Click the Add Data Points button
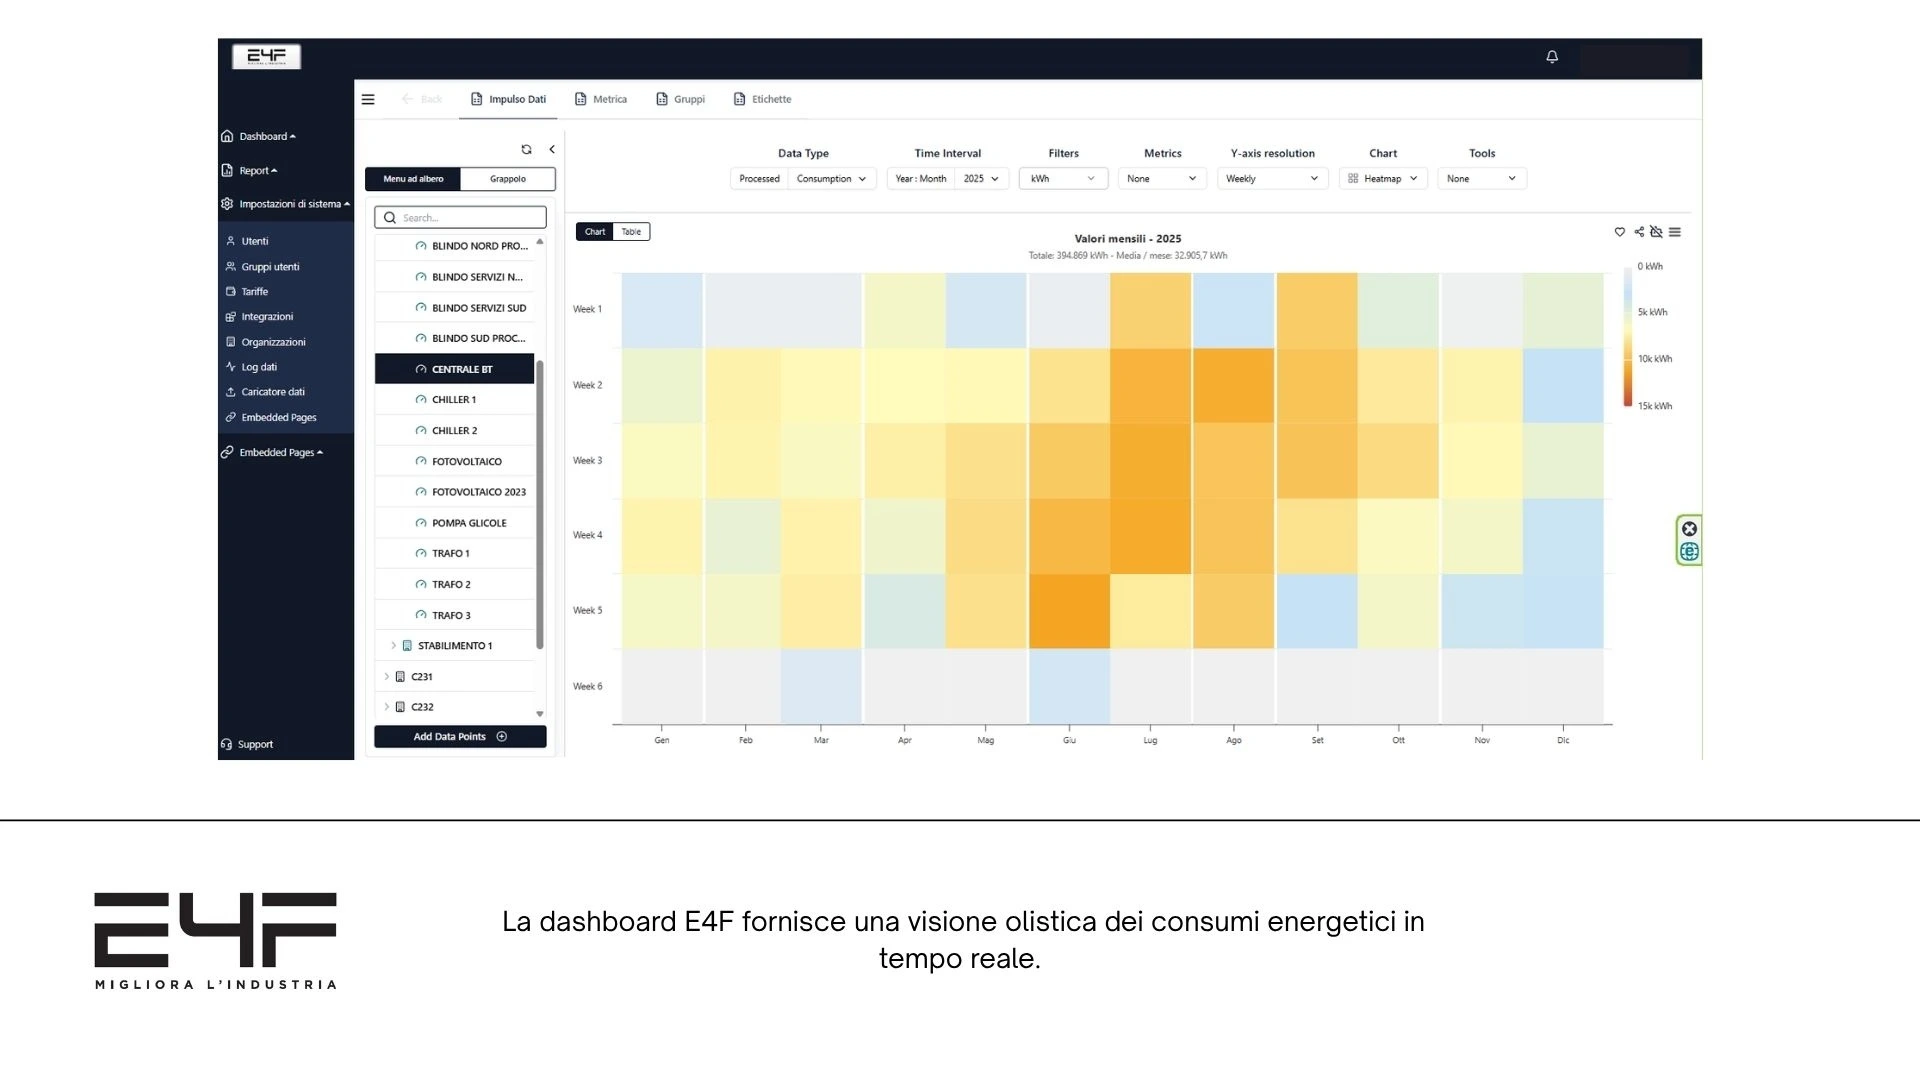 tap(460, 737)
